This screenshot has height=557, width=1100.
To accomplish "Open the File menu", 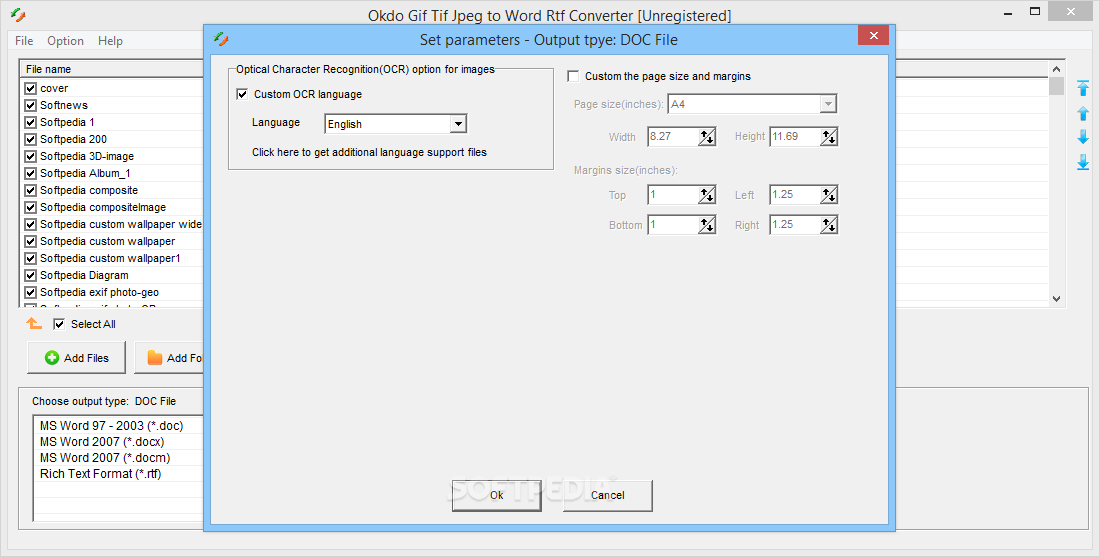I will 24,41.
